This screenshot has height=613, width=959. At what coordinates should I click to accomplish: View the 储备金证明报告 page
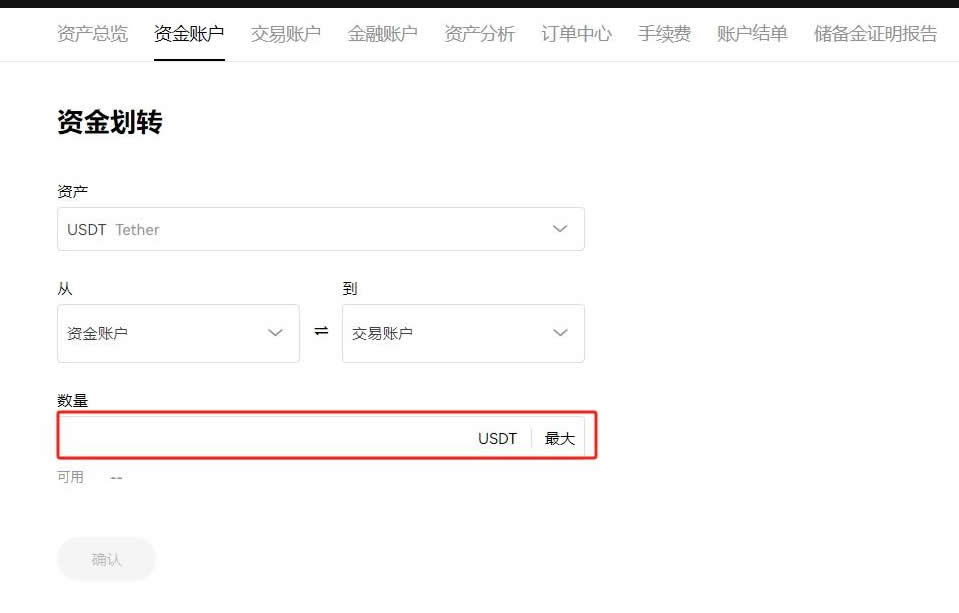pyautogui.click(x=873, y=31)
